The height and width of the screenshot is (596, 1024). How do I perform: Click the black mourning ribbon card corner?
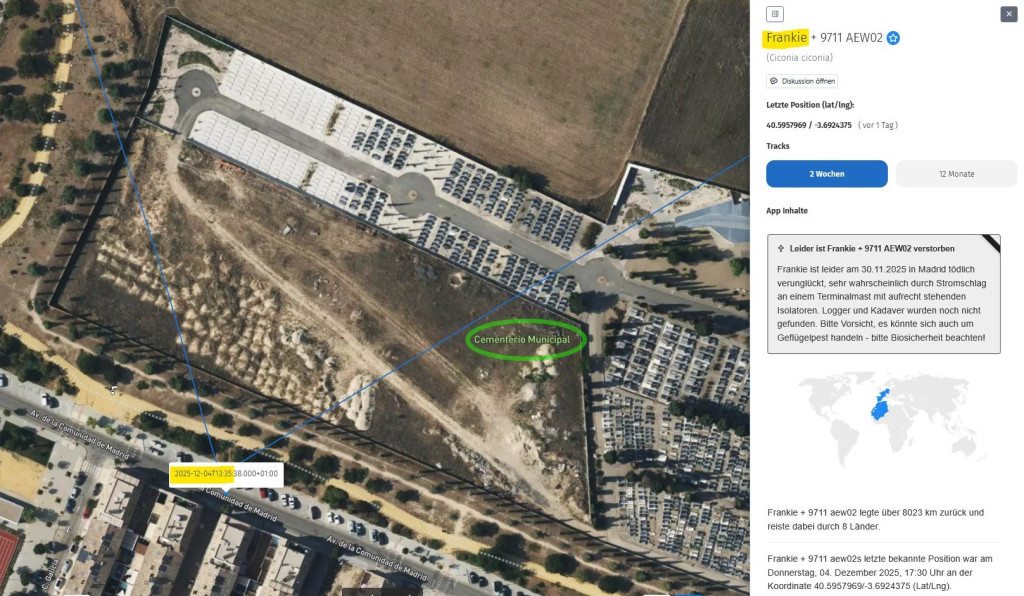pos(991,243)
